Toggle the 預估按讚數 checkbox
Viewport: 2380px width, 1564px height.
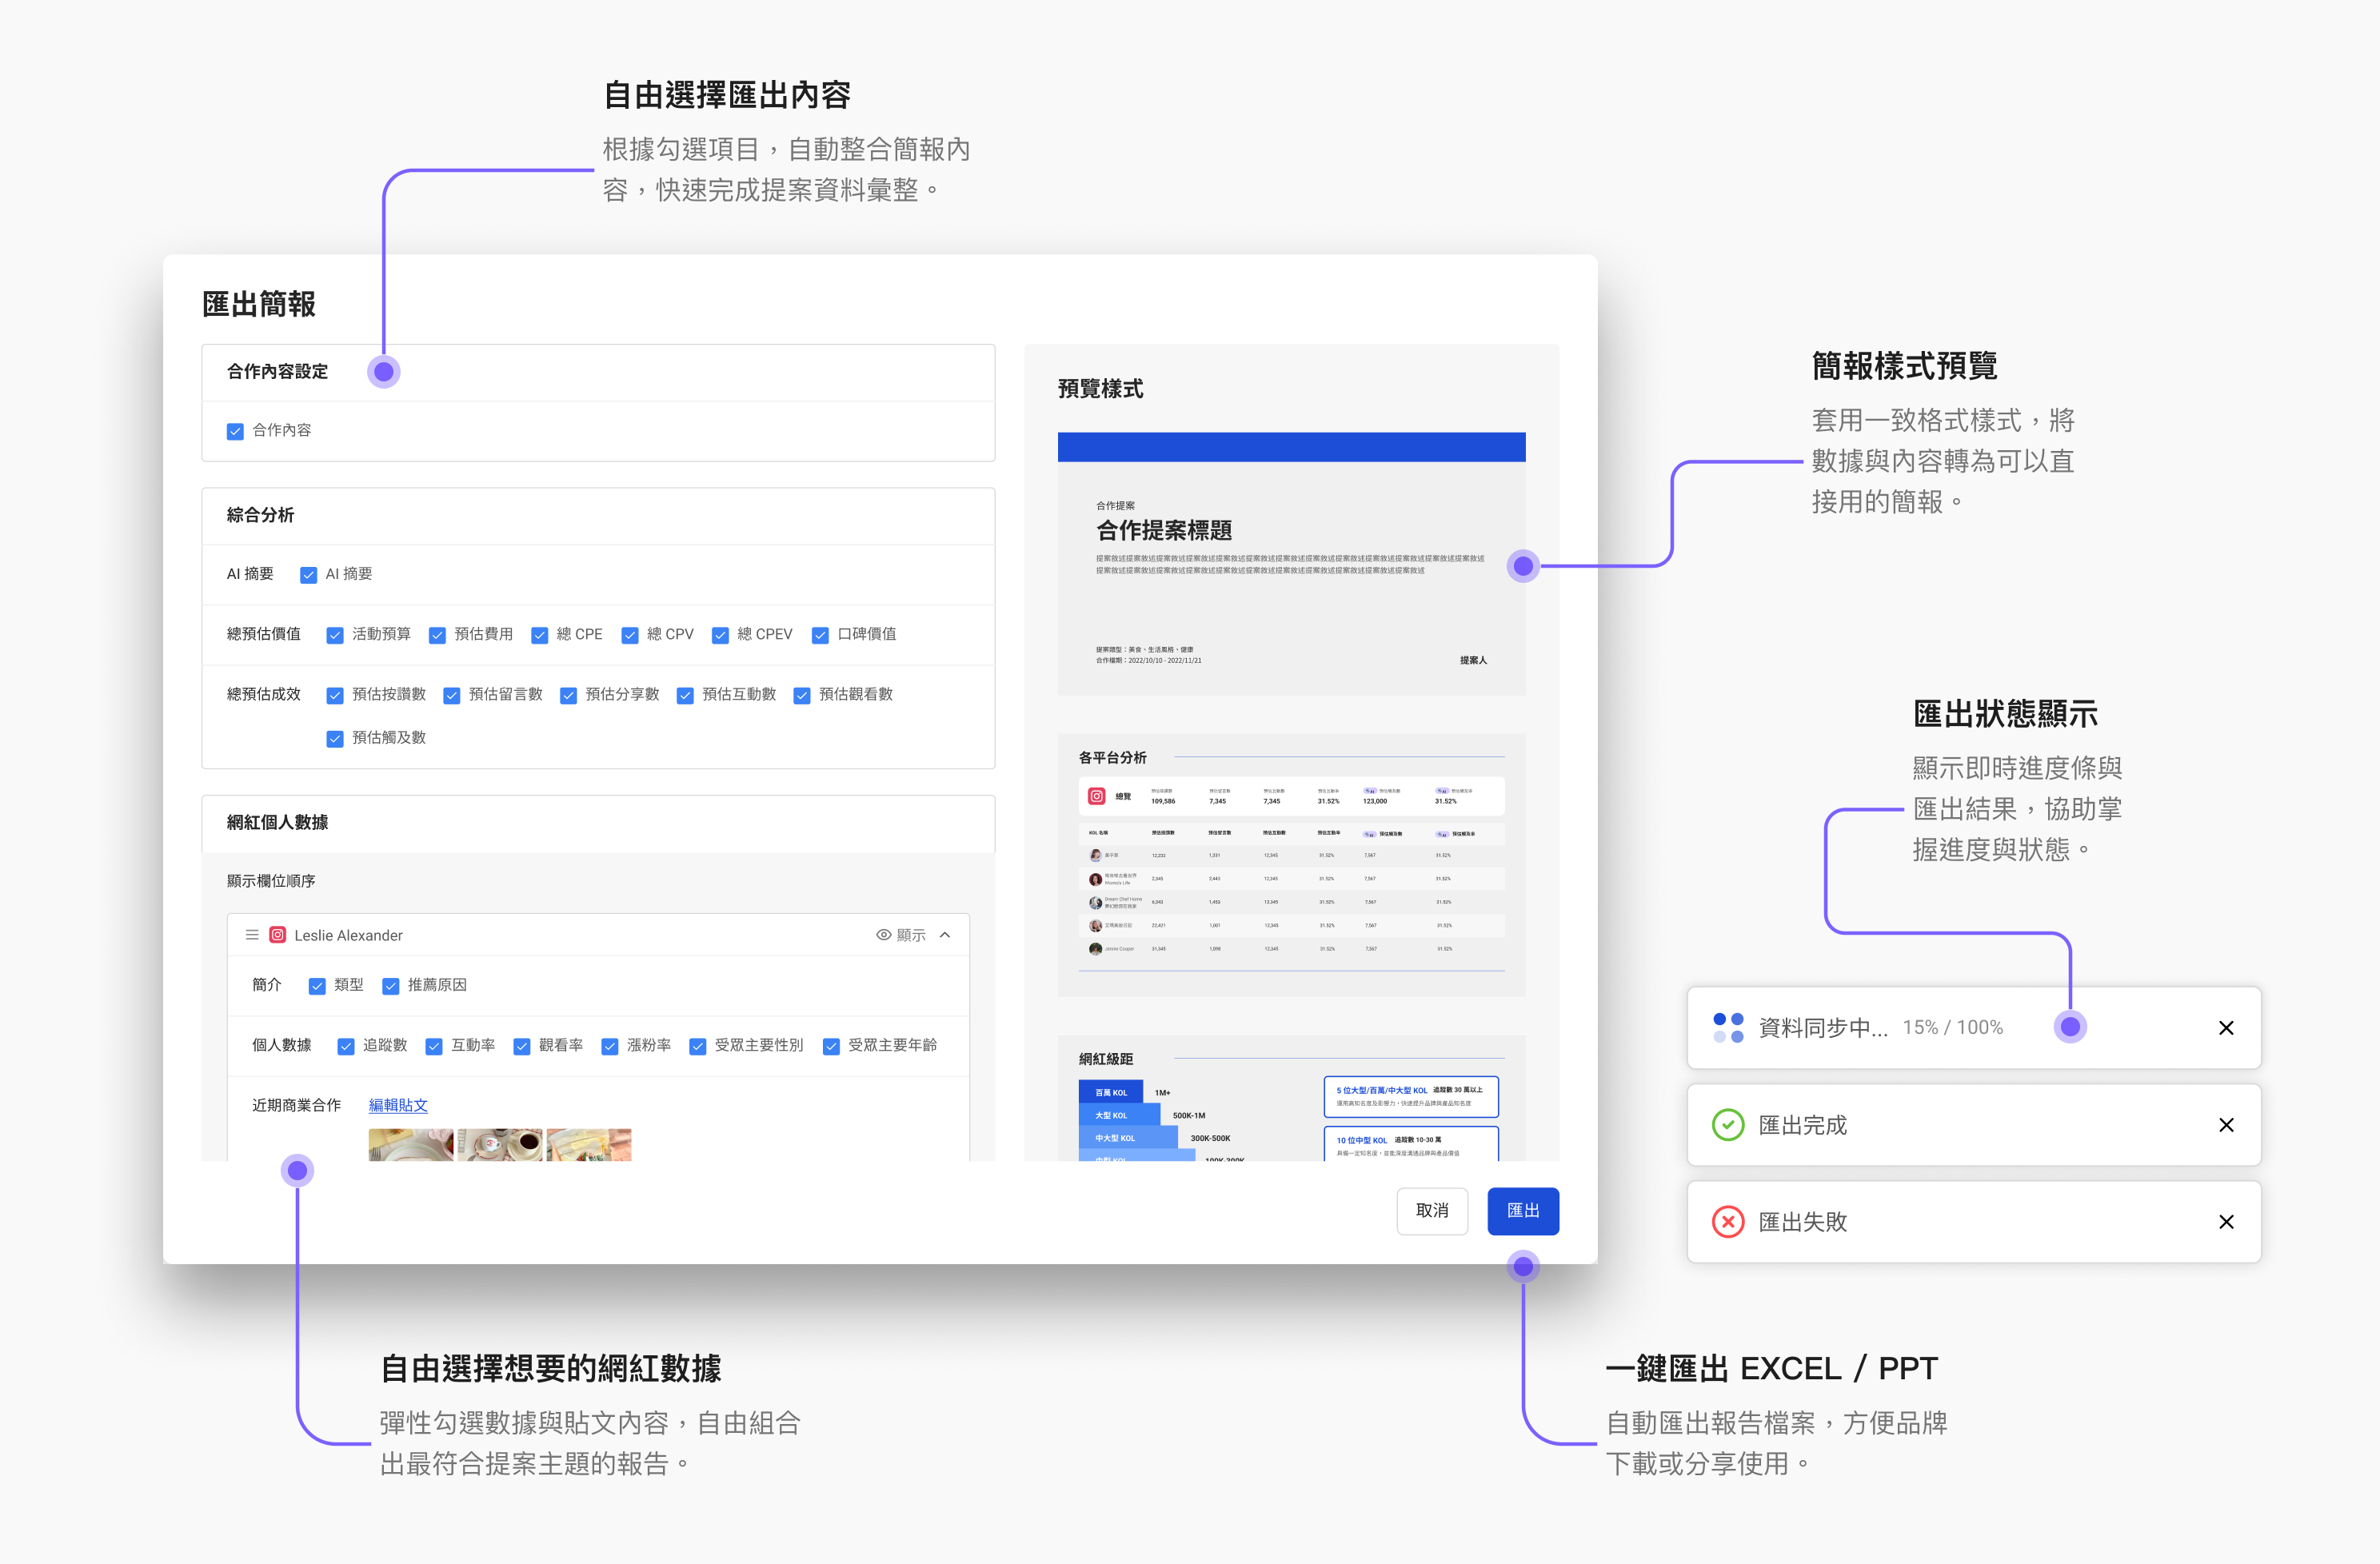(x=335, y=695)
